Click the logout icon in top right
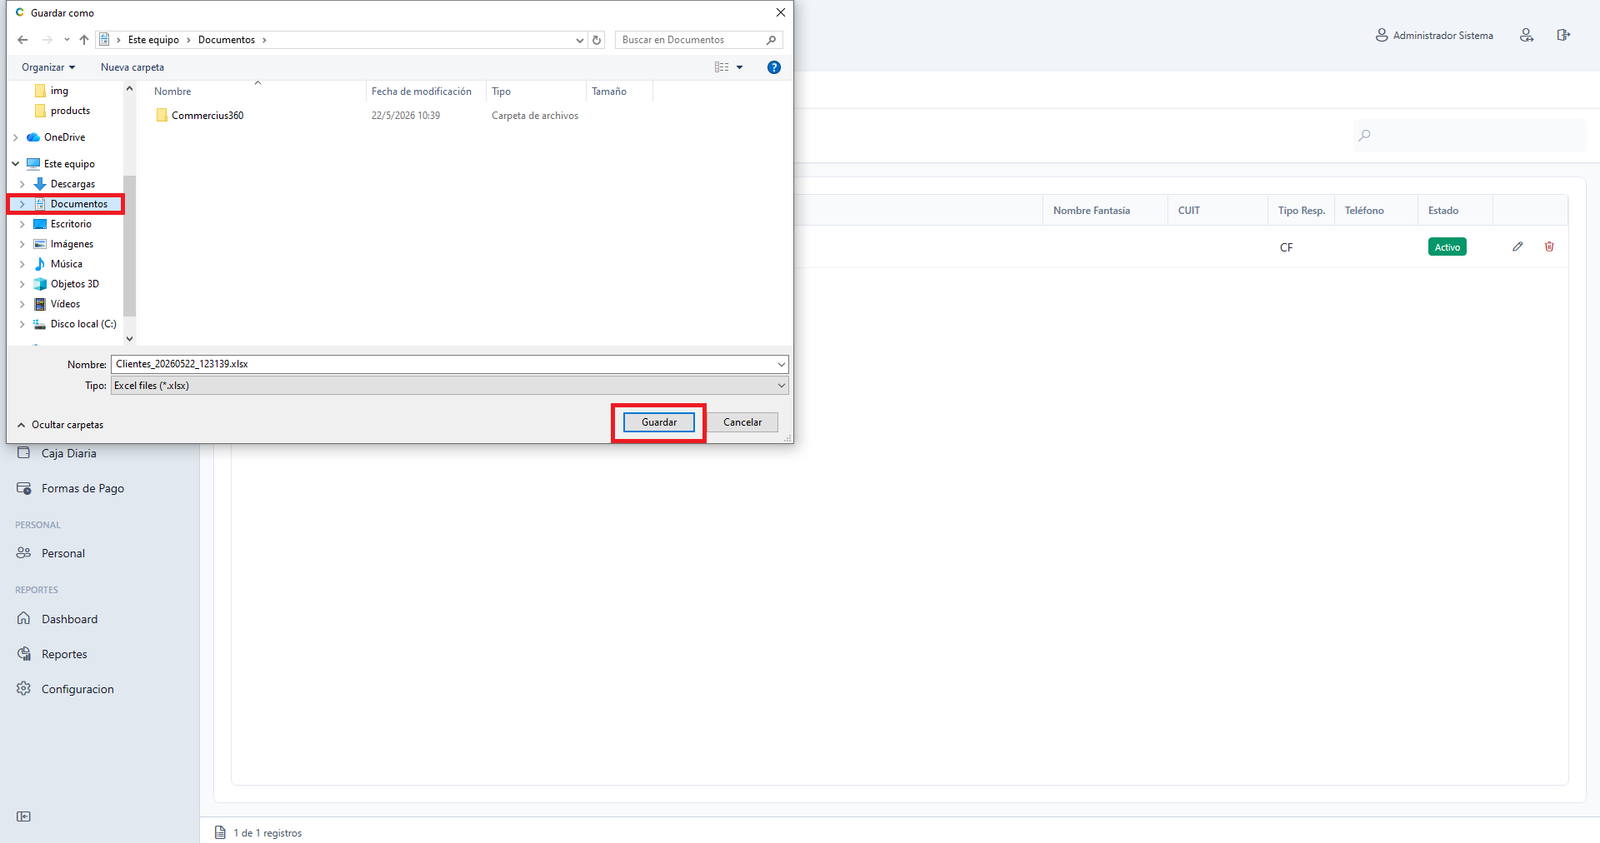 1563,35
